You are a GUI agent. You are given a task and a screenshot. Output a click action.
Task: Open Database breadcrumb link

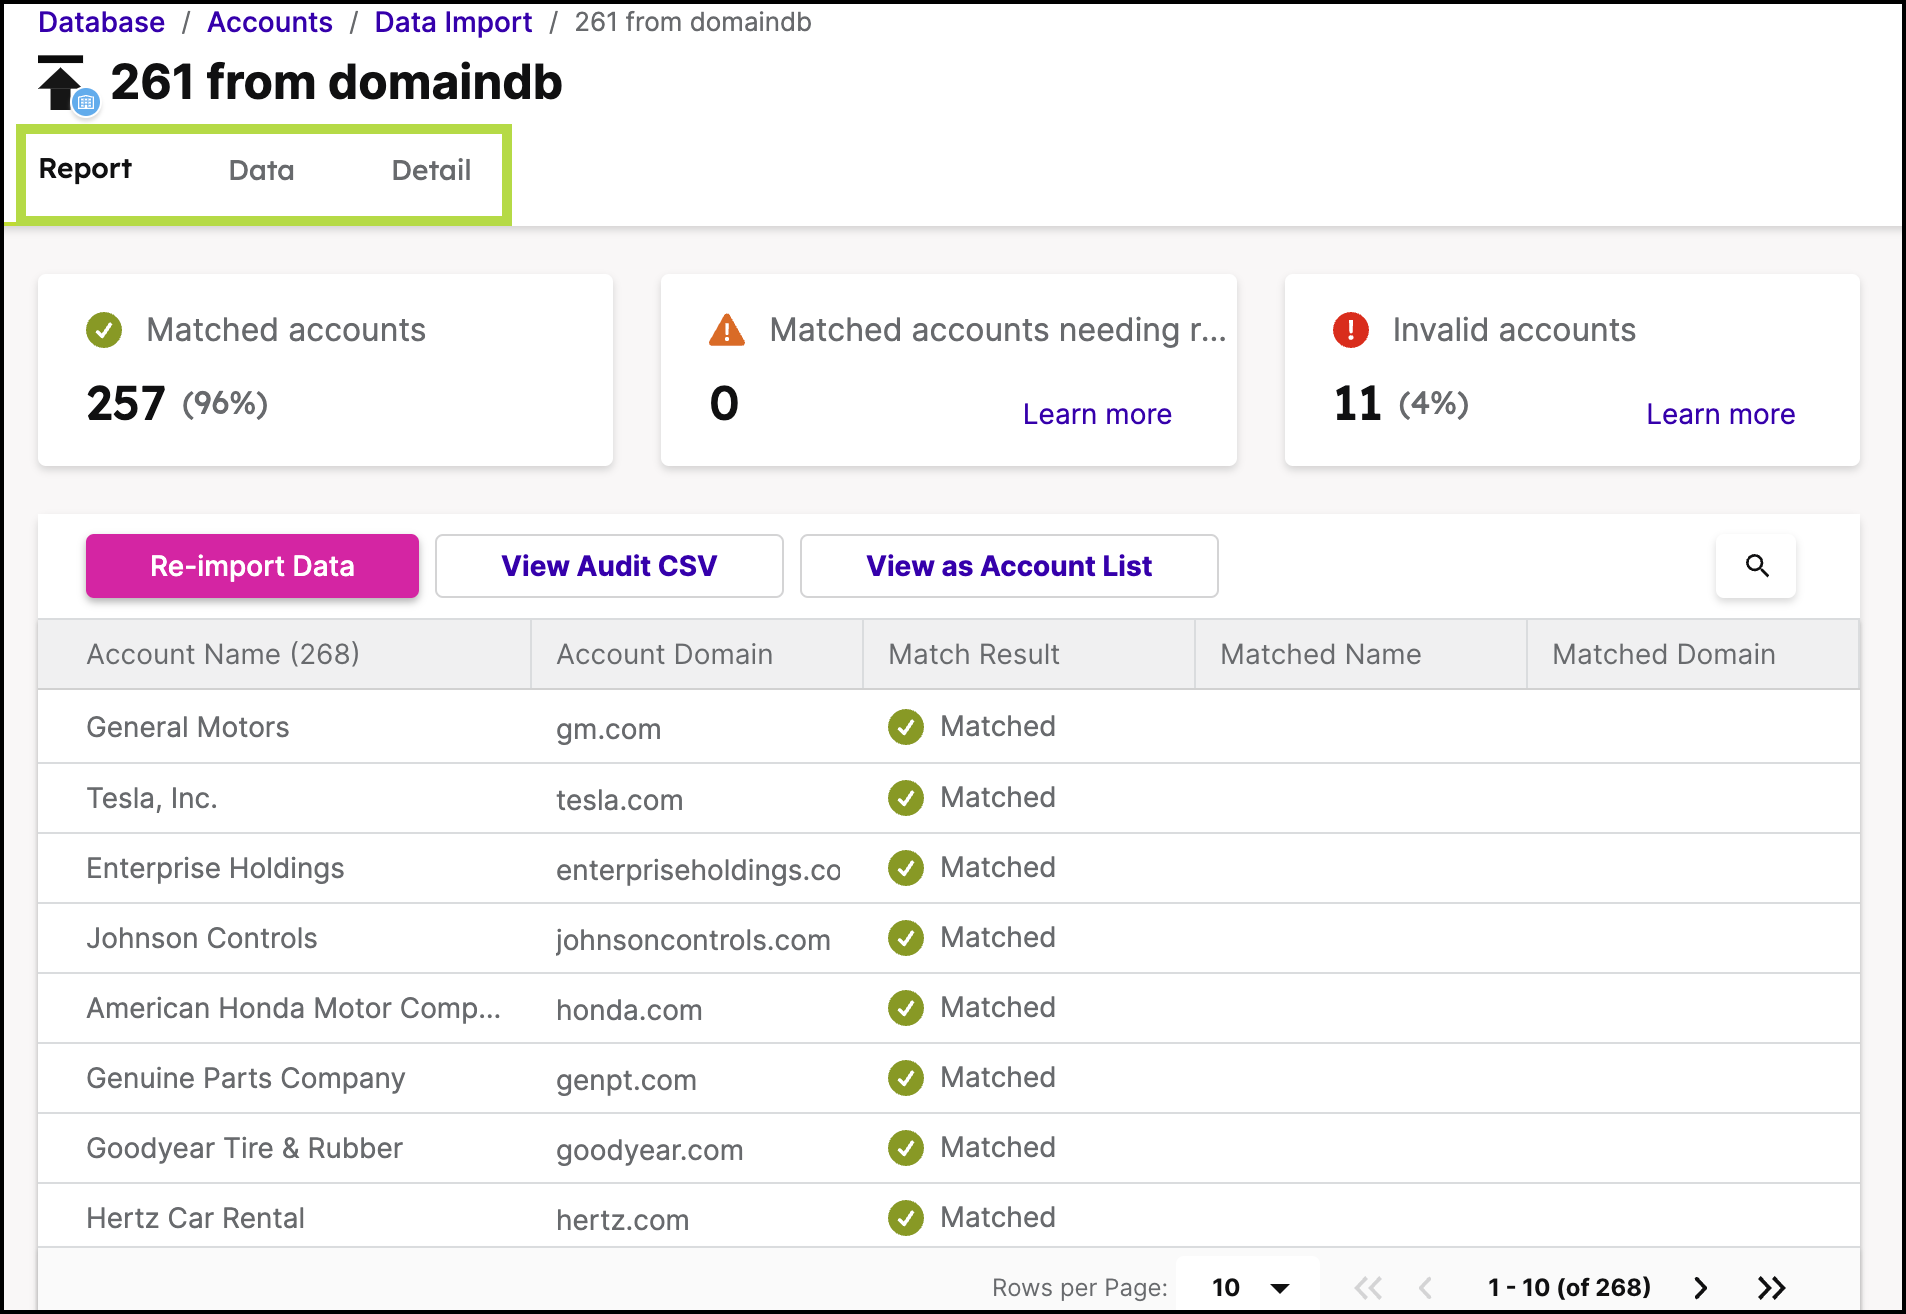pos(101,22)
